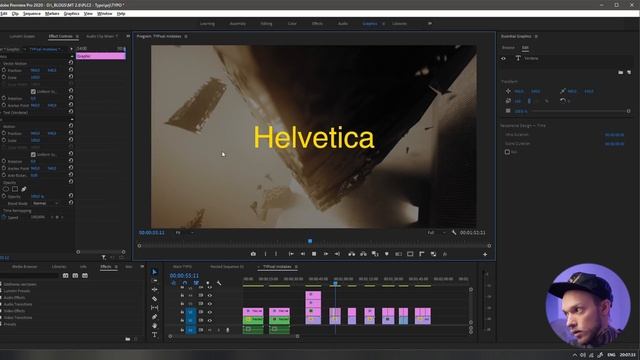
Task: Select the rectangle mask tool under Opacity
Action: click(15, 189)
